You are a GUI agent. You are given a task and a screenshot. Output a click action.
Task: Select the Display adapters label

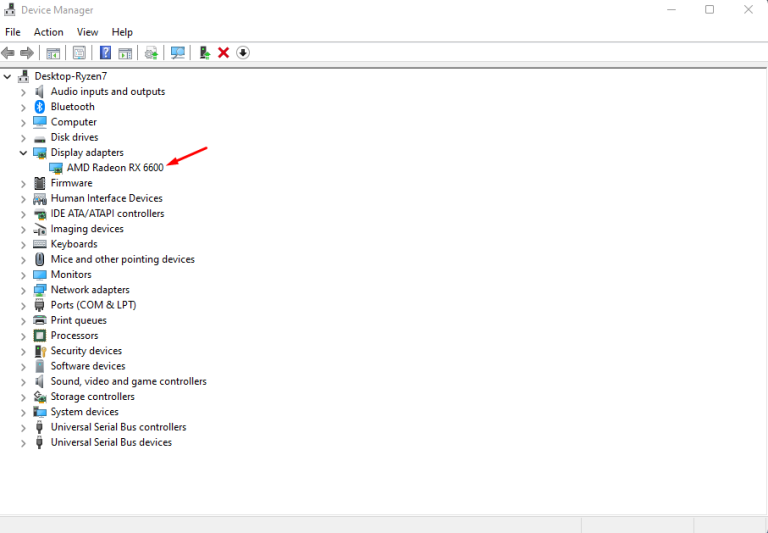pyautogui.click(x=87, y=152)
